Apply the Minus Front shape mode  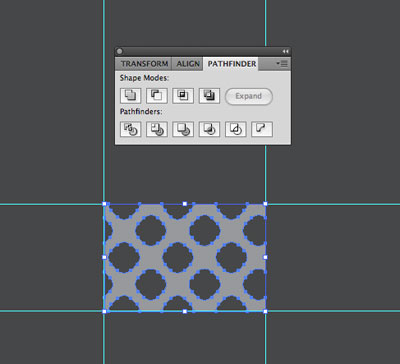click(x=157, y=96)
